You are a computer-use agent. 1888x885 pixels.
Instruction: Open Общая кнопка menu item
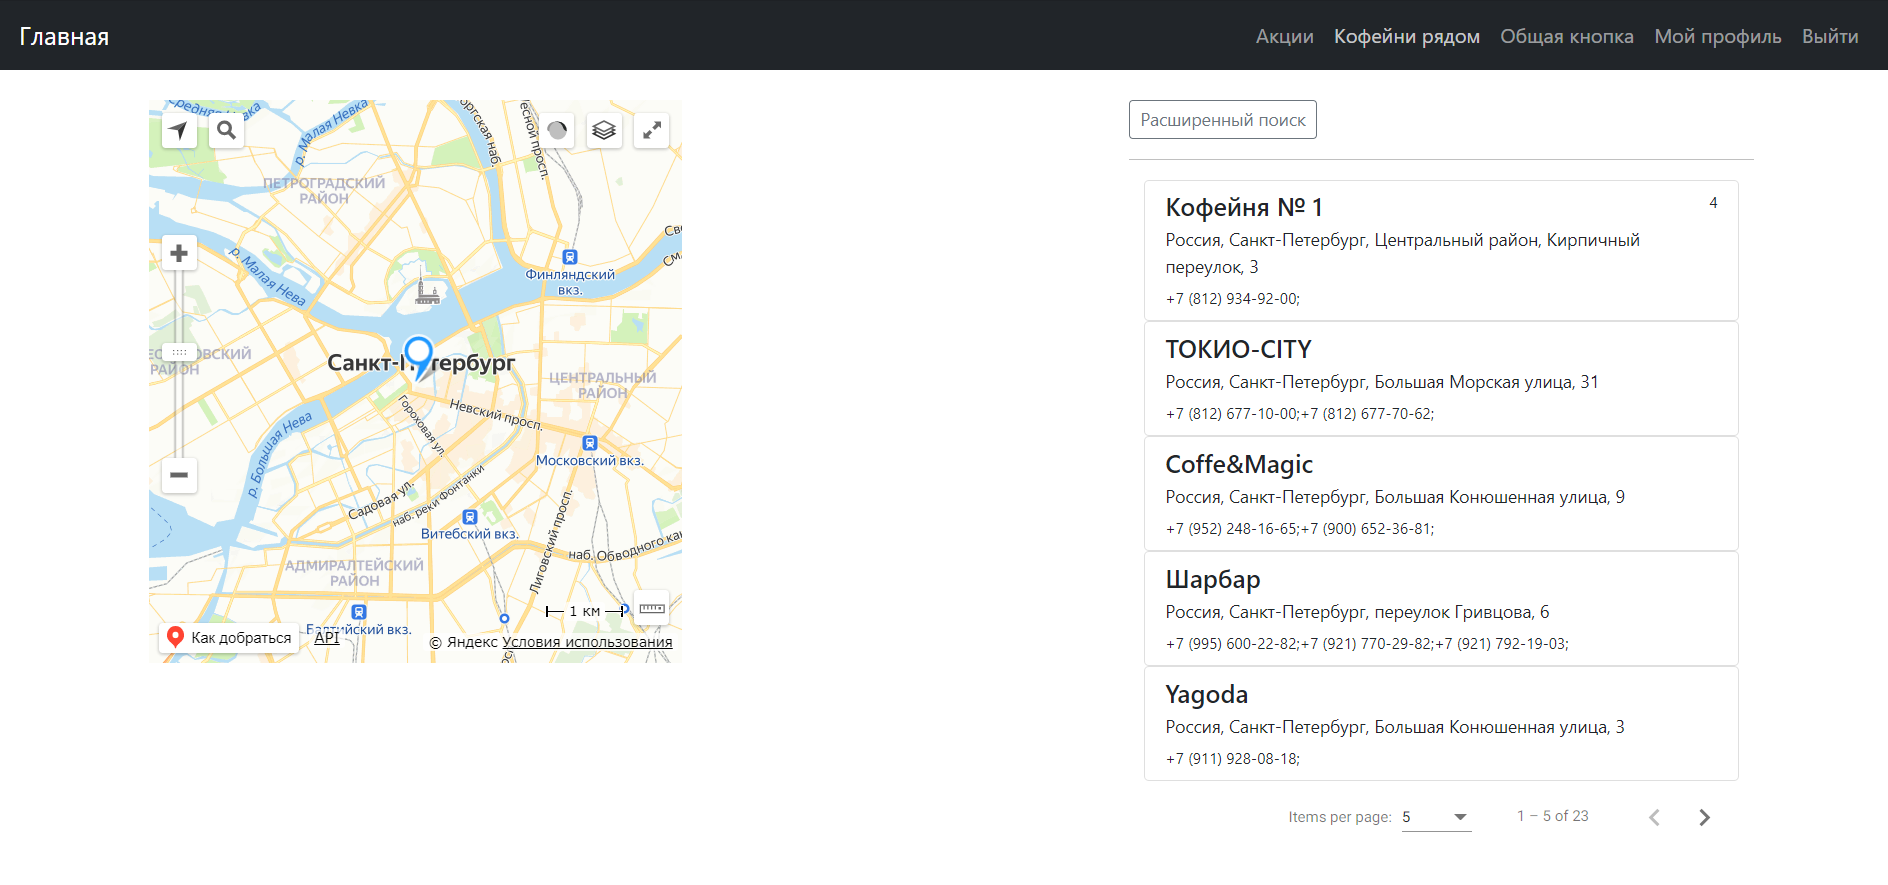[x=1567, y=36]
